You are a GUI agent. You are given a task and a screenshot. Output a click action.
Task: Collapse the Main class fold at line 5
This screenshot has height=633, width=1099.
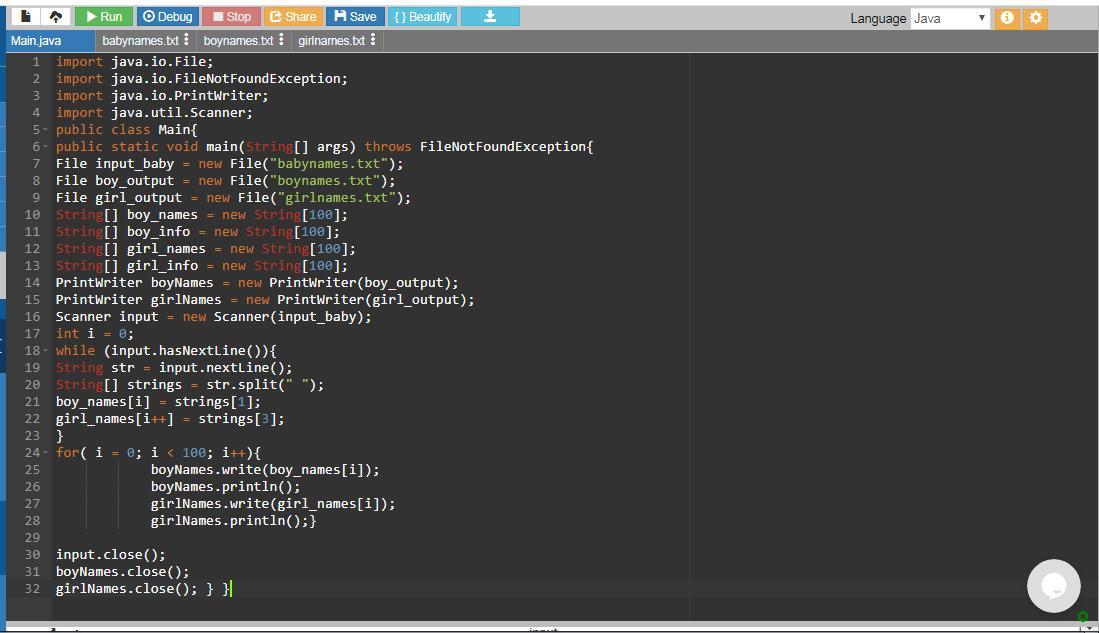pyautogui.click(x=46, y=130)
